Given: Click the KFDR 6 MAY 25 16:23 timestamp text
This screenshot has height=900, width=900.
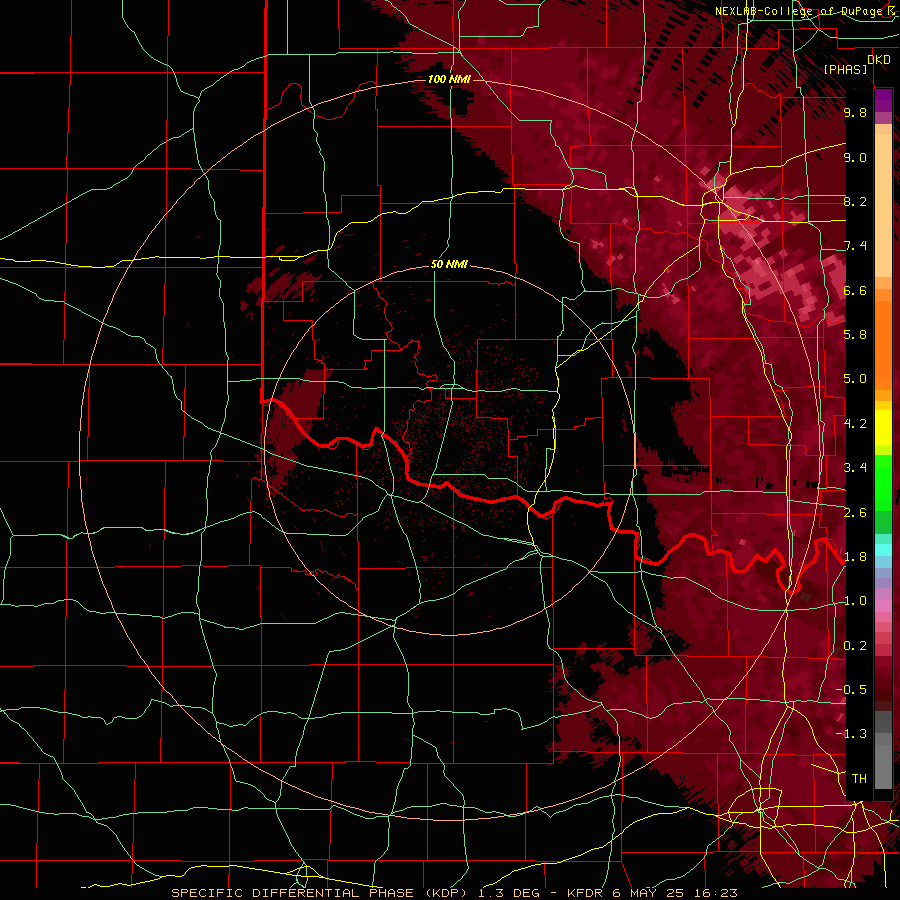Looking at the screenshot, I should tap(652, 893).
